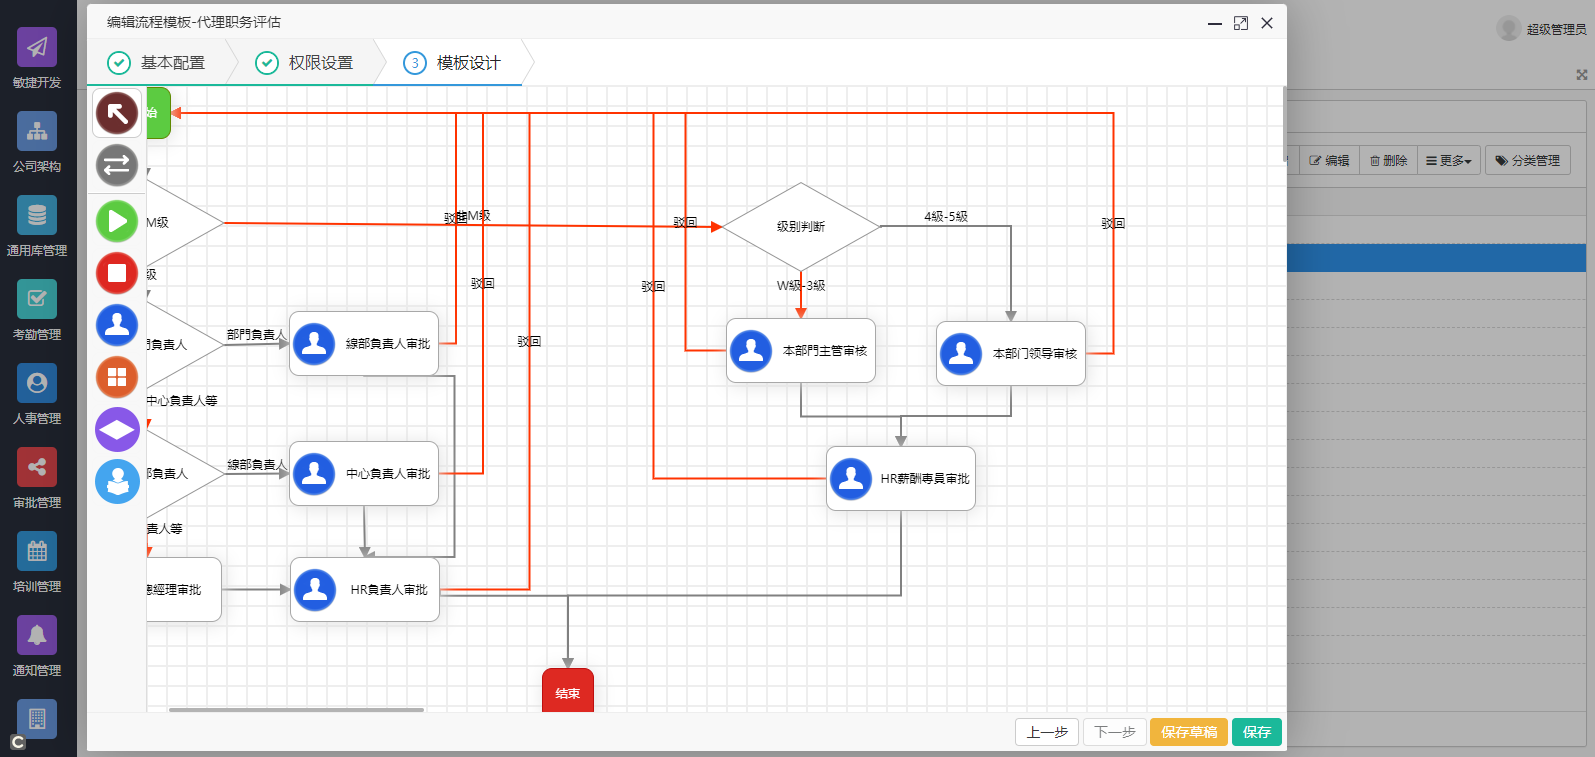1595x757 pixels.
Task: Select the purple diamond decision tool
Action: [x=117, y=430]
